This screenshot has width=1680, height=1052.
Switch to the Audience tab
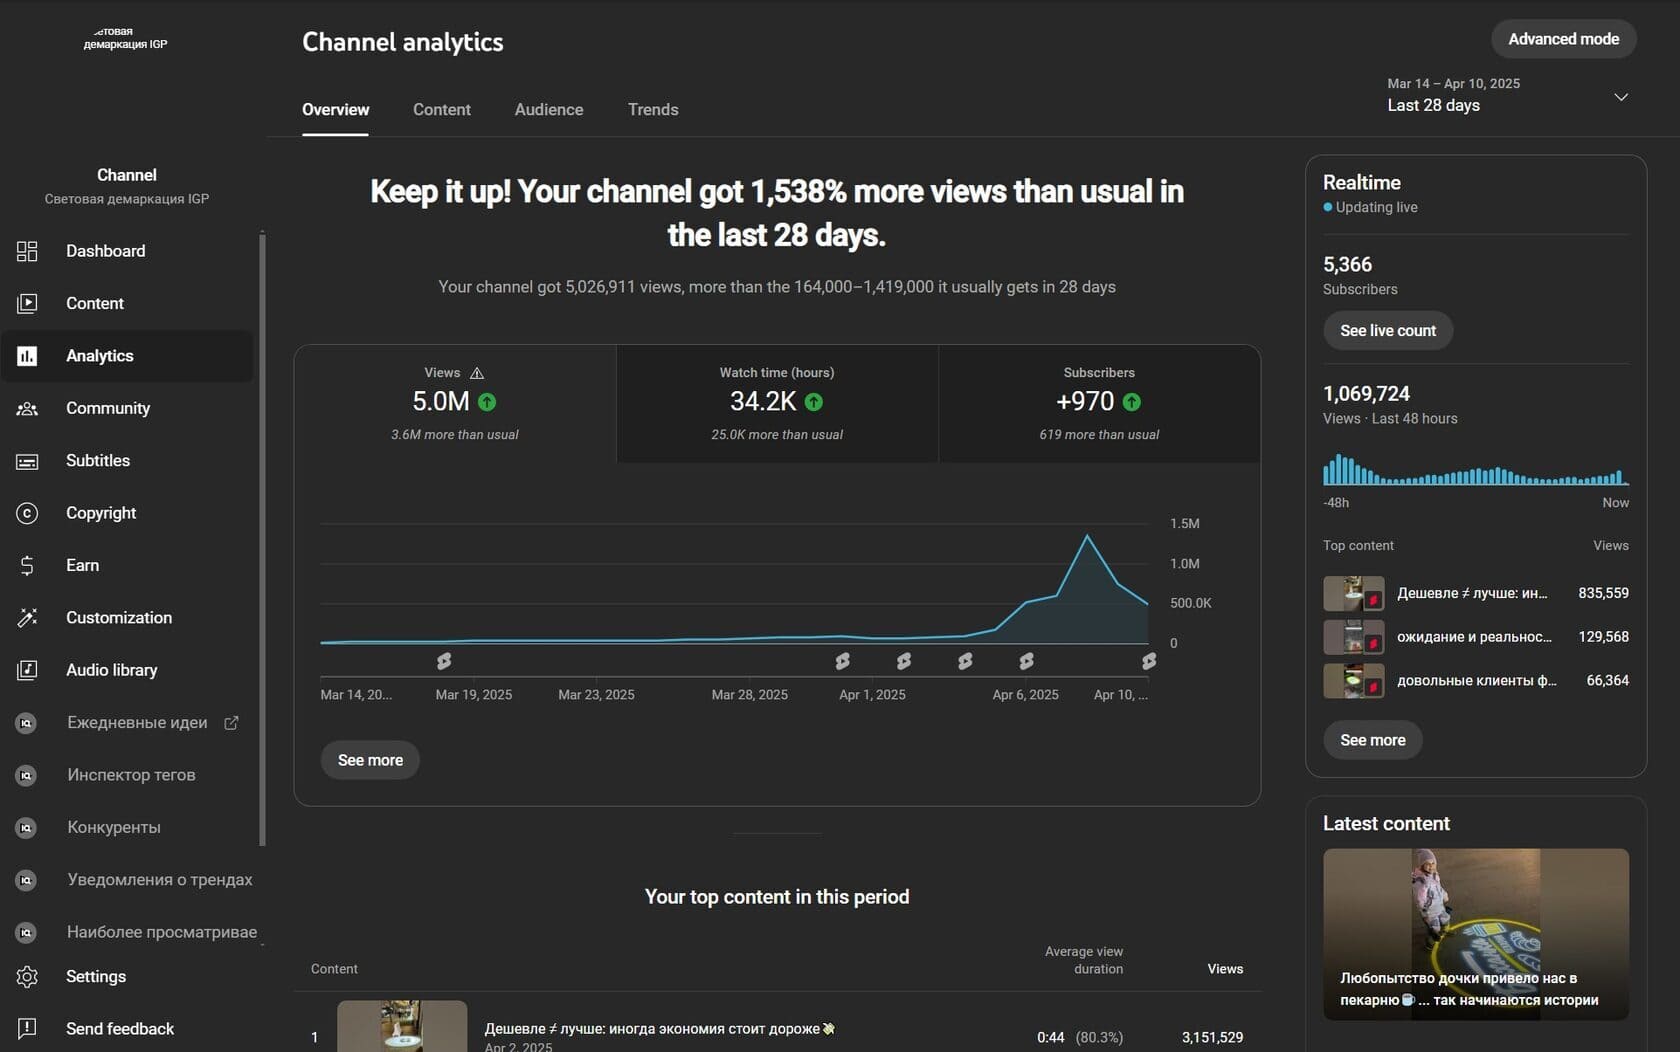tap(549, 110)
